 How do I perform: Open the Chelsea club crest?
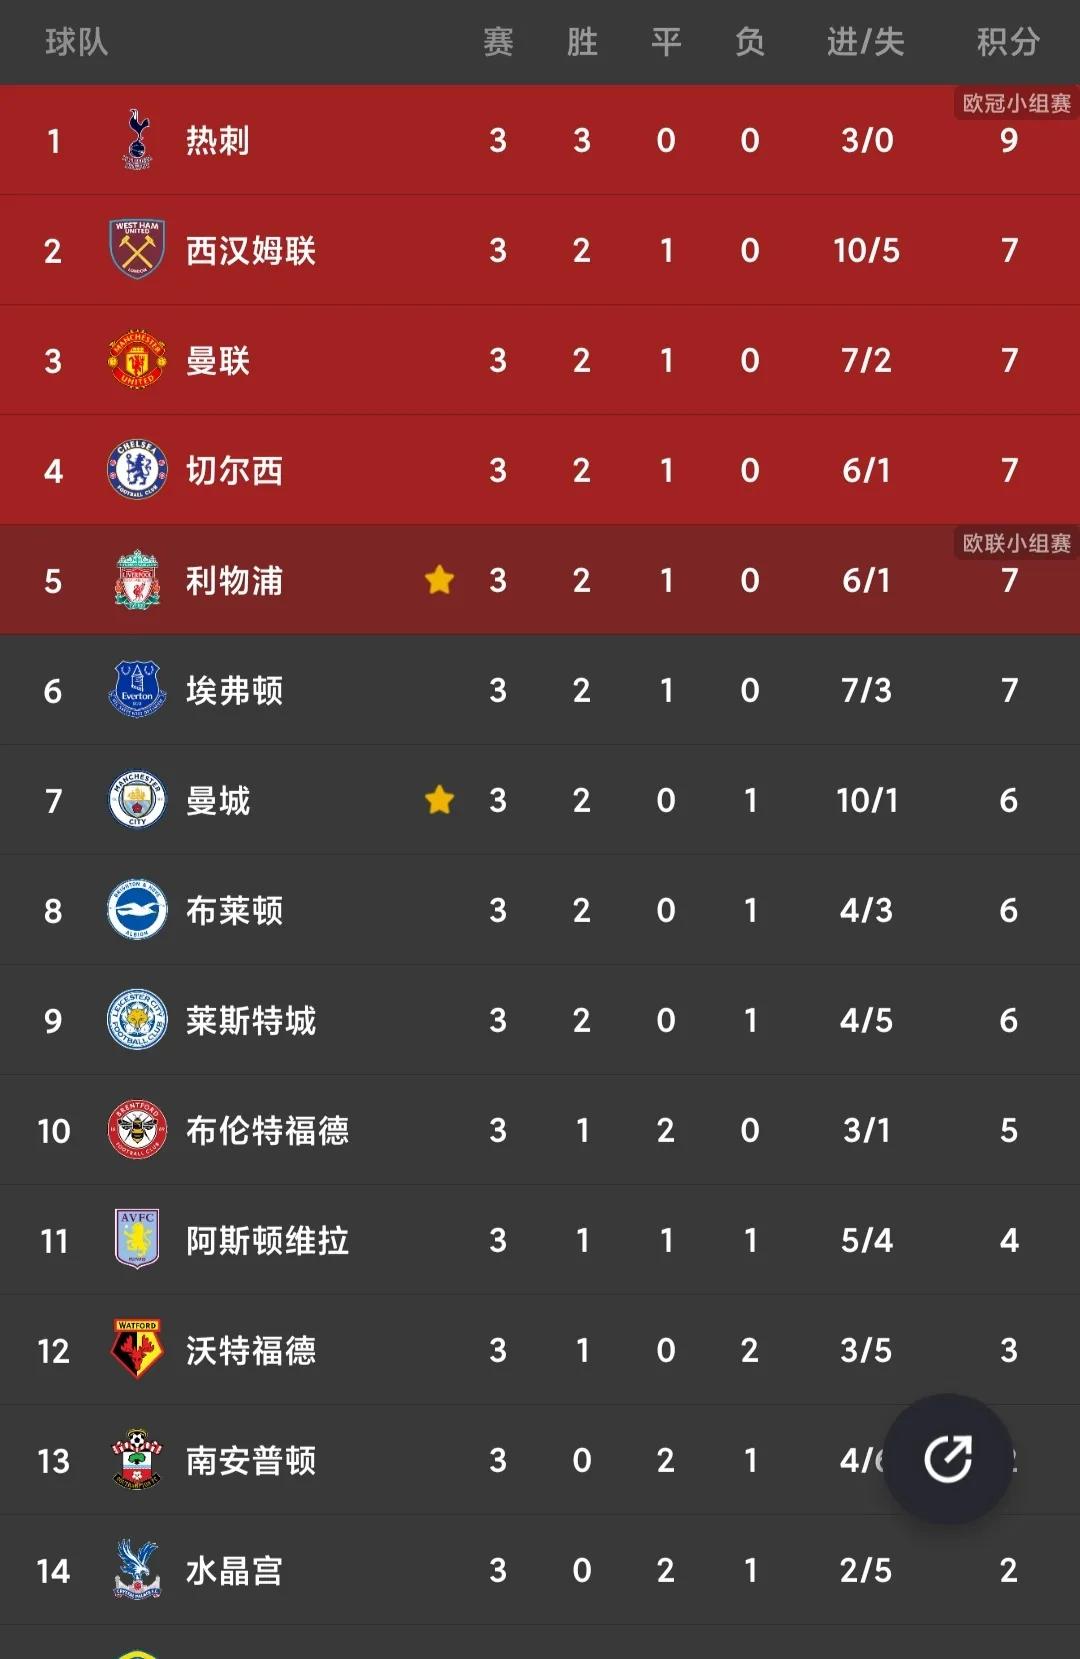tap(137, 470)
